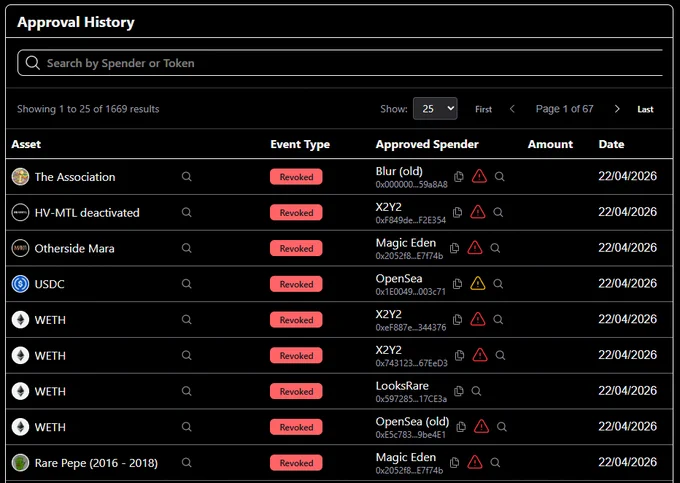This screenshot has width=680, height=483.
Task: Copy the Blur (old) spender address
Action: pos(458,176)
